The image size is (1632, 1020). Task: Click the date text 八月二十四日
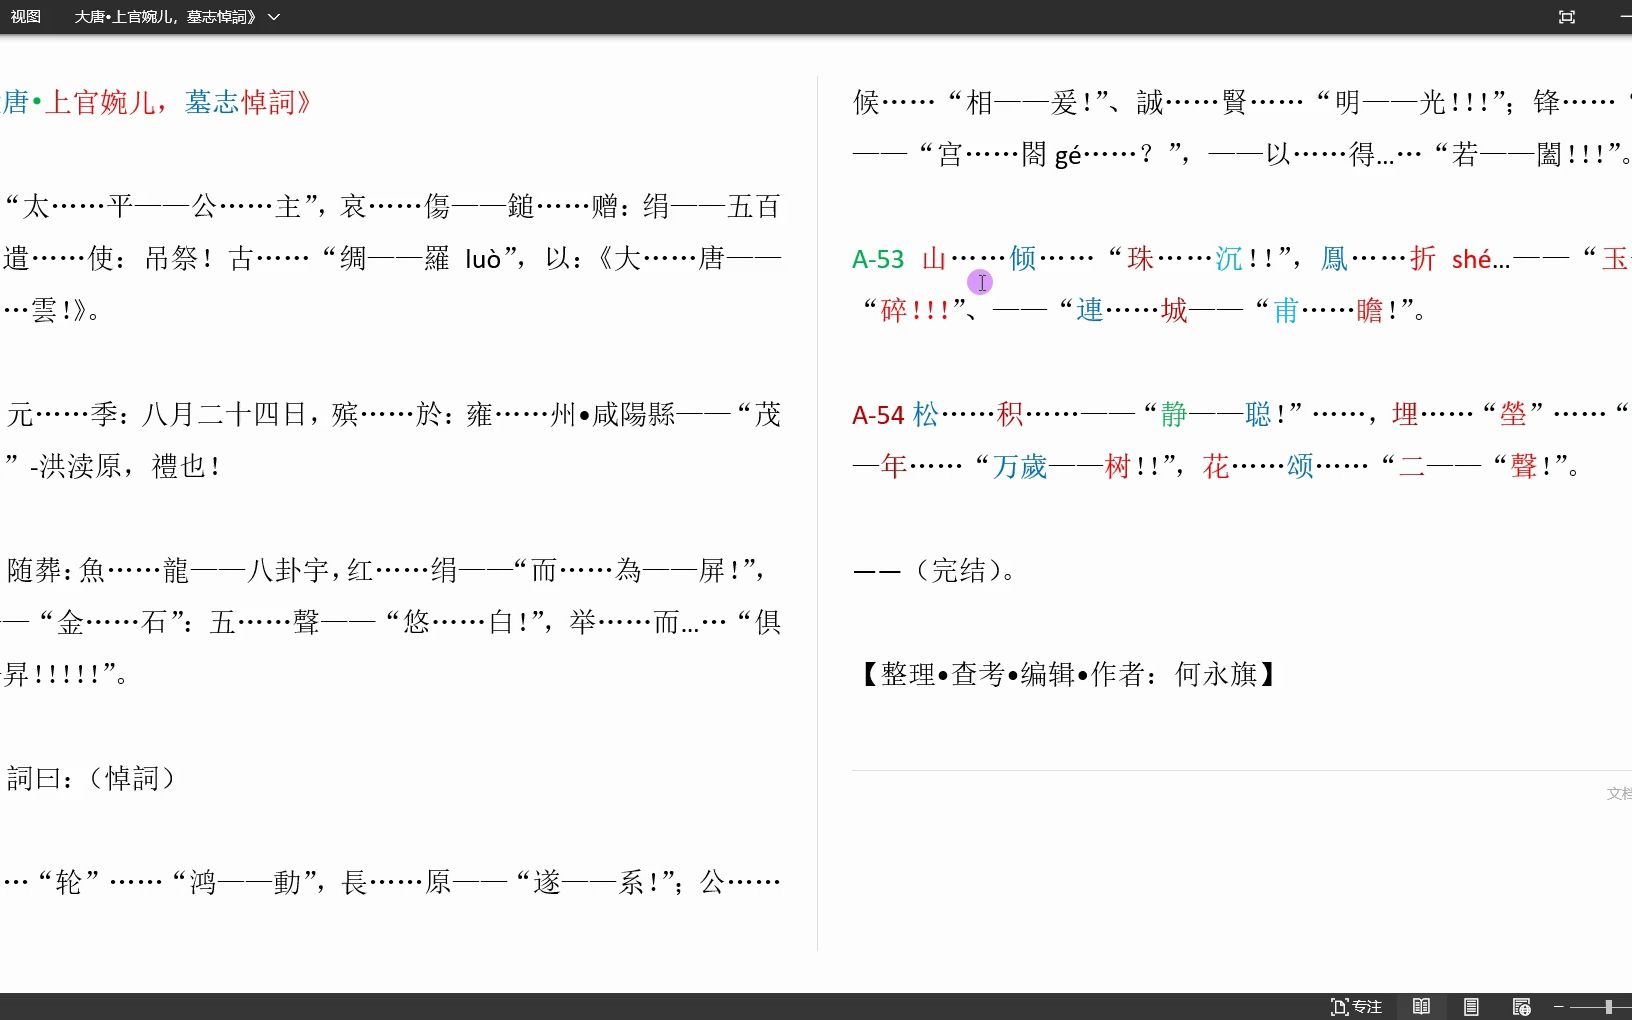click(x=225, y=415)
